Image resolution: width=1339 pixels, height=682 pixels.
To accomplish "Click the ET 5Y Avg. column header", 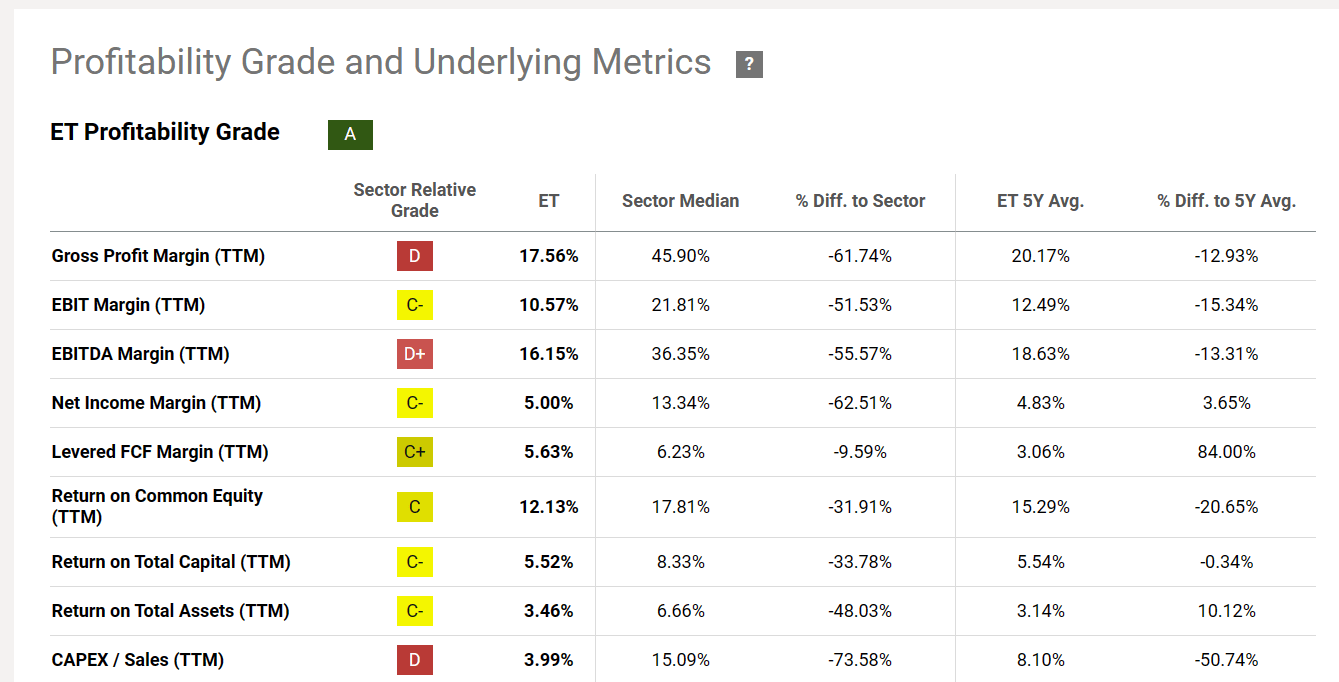I will tap(1040, 201).
